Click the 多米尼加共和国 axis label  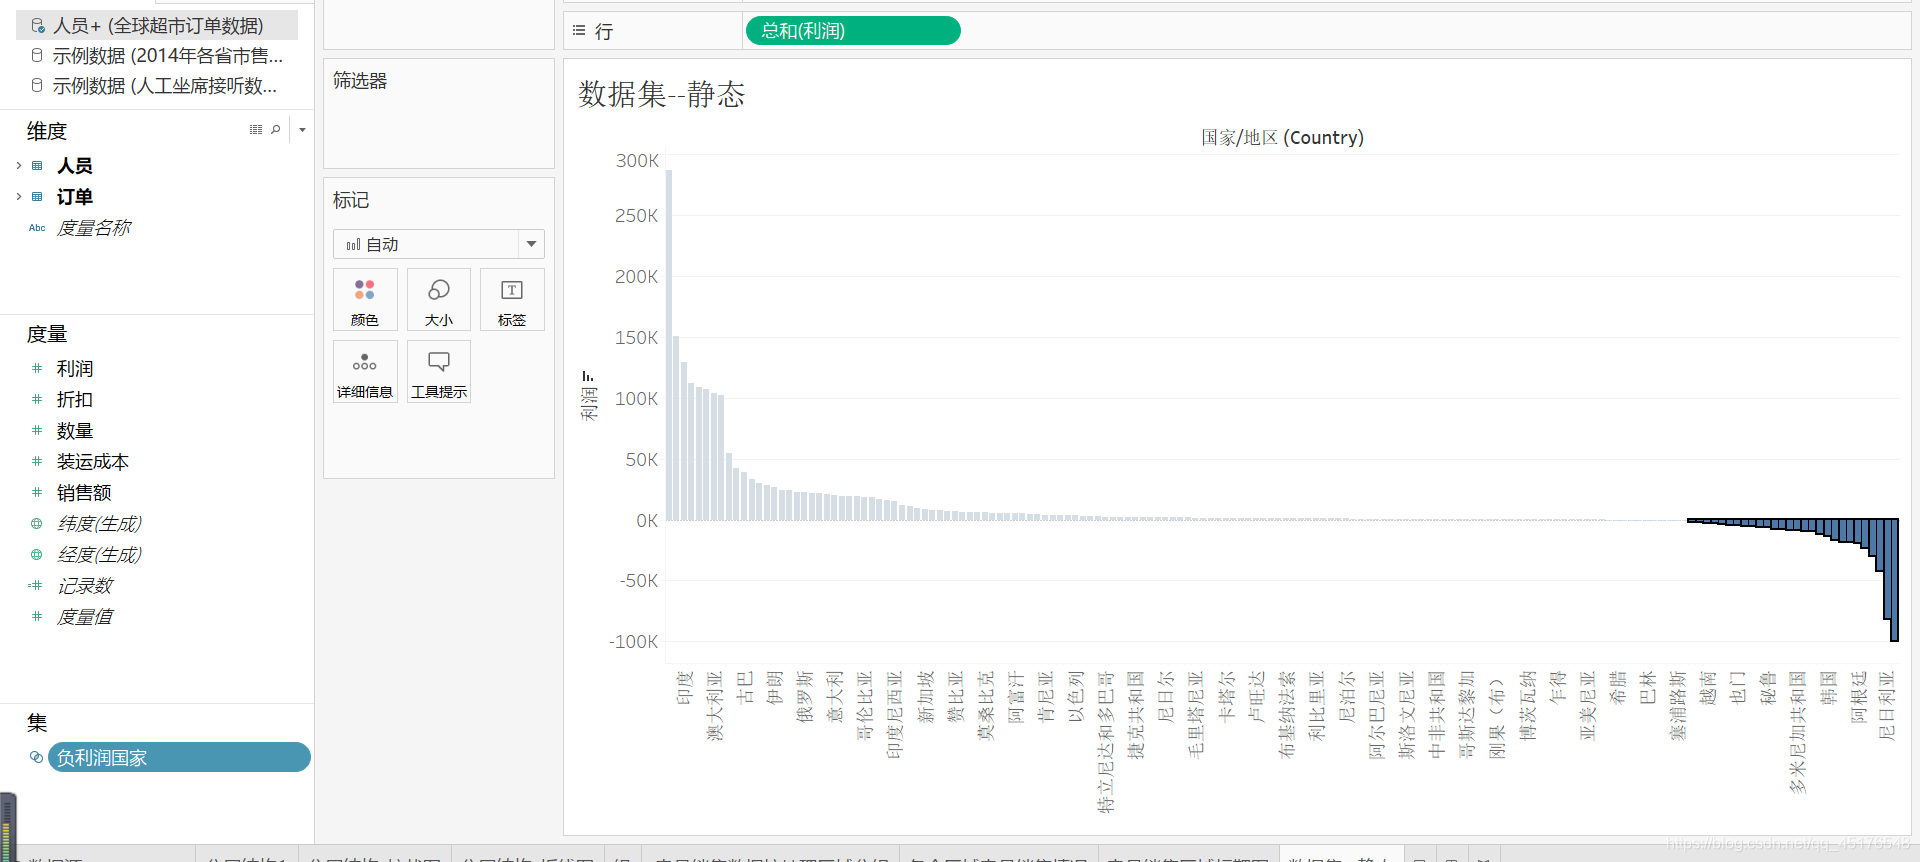1798,732
